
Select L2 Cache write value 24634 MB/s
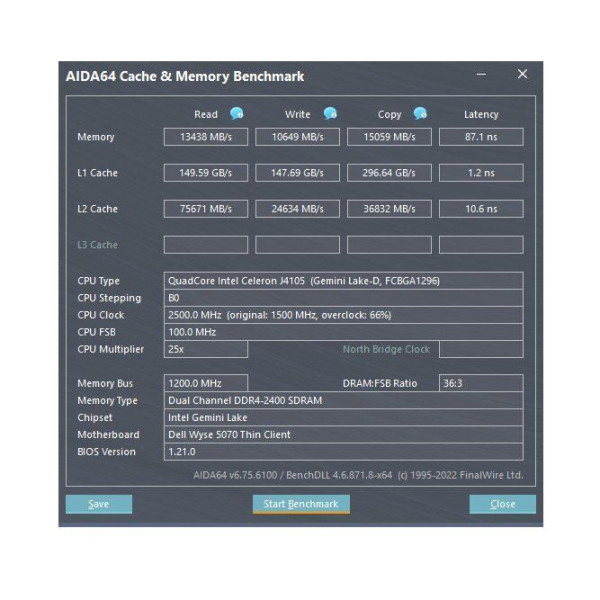[x=297, y=209]
